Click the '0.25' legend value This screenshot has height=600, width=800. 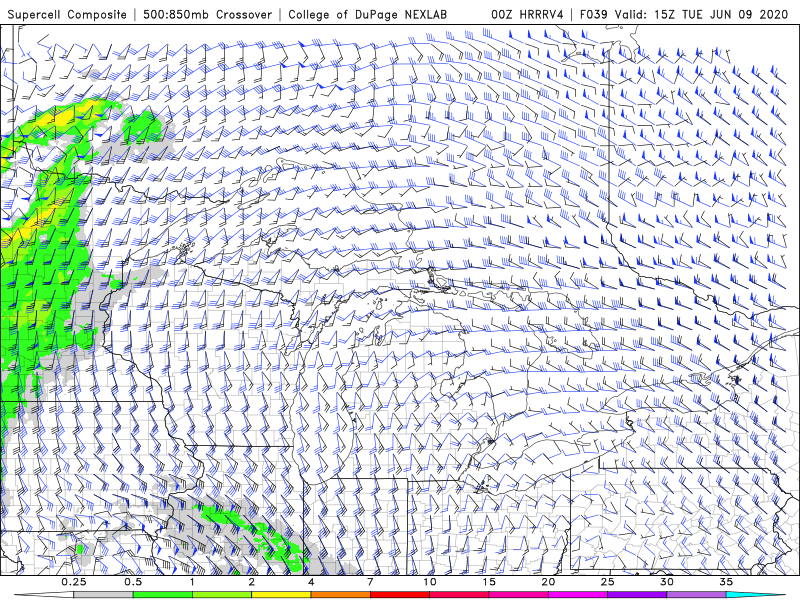click(x=74, y=582)
